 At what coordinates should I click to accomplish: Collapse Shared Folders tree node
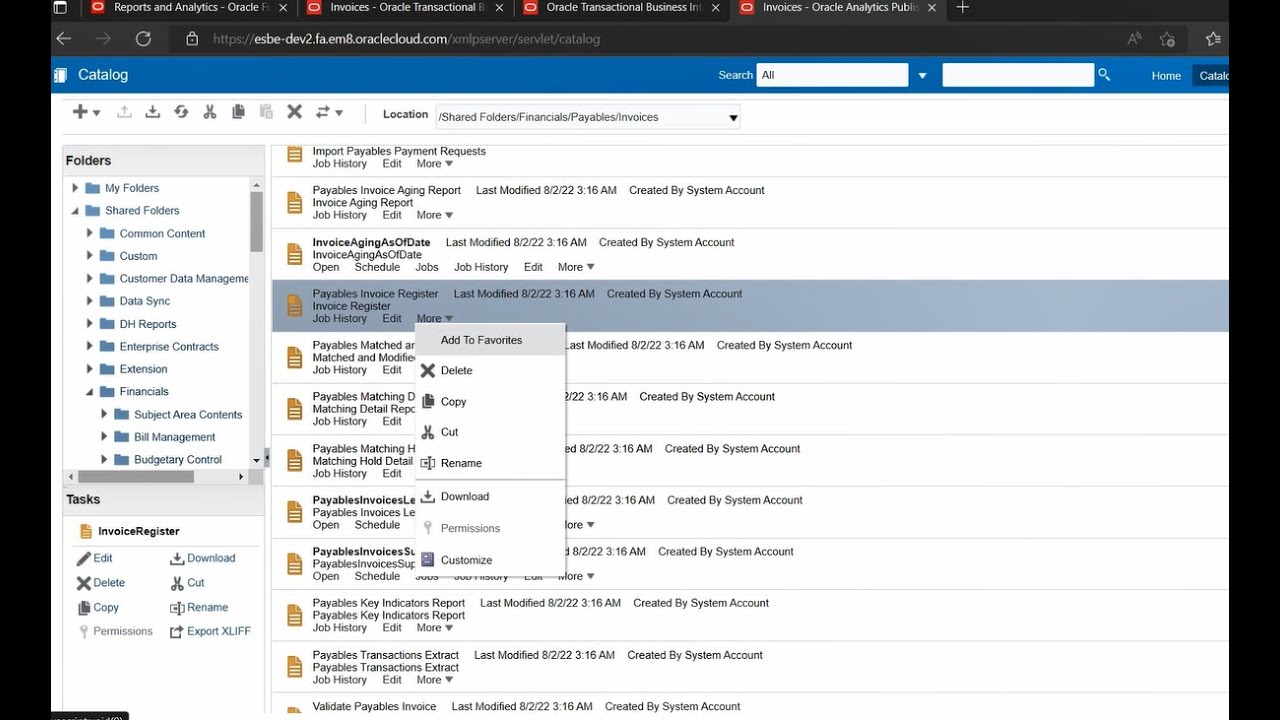(75, 211)
